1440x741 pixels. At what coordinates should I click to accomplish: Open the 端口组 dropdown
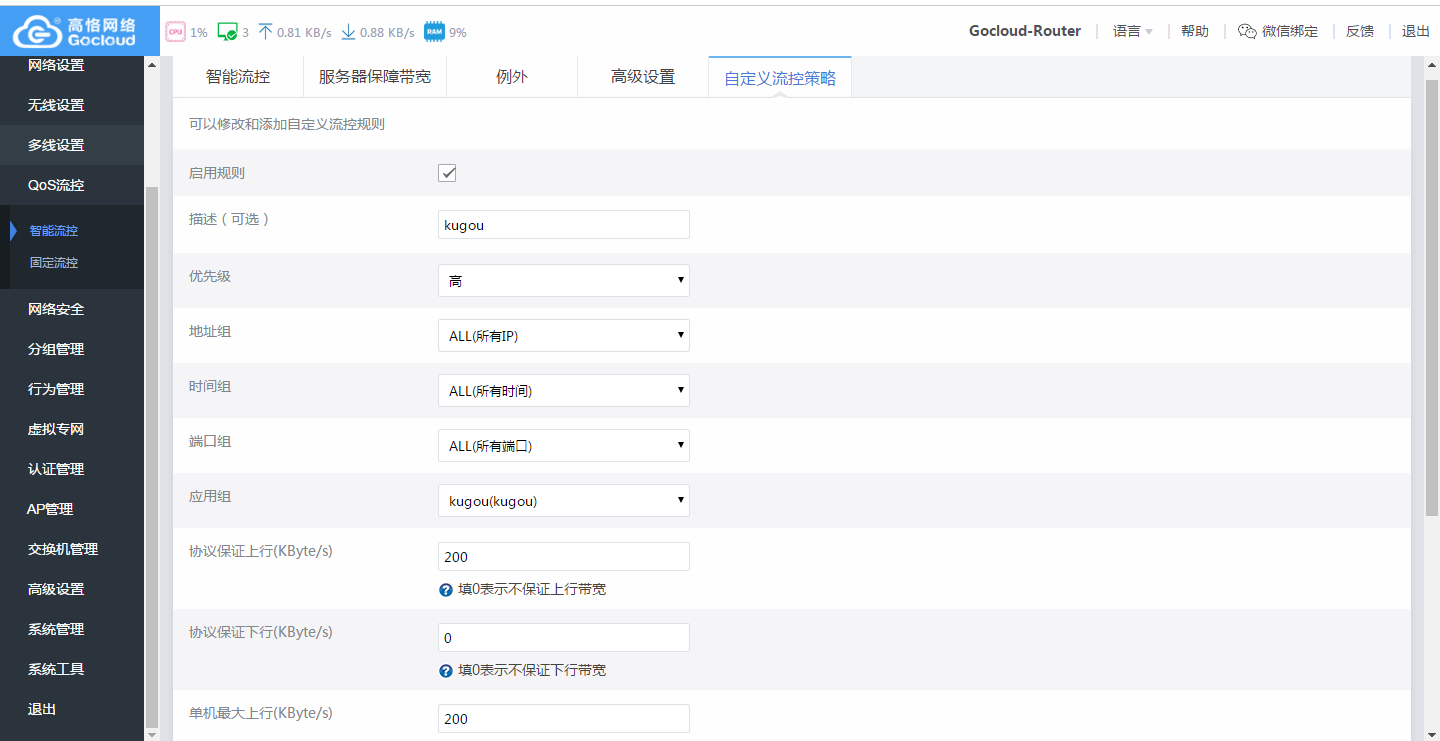[x=564, y=446]
